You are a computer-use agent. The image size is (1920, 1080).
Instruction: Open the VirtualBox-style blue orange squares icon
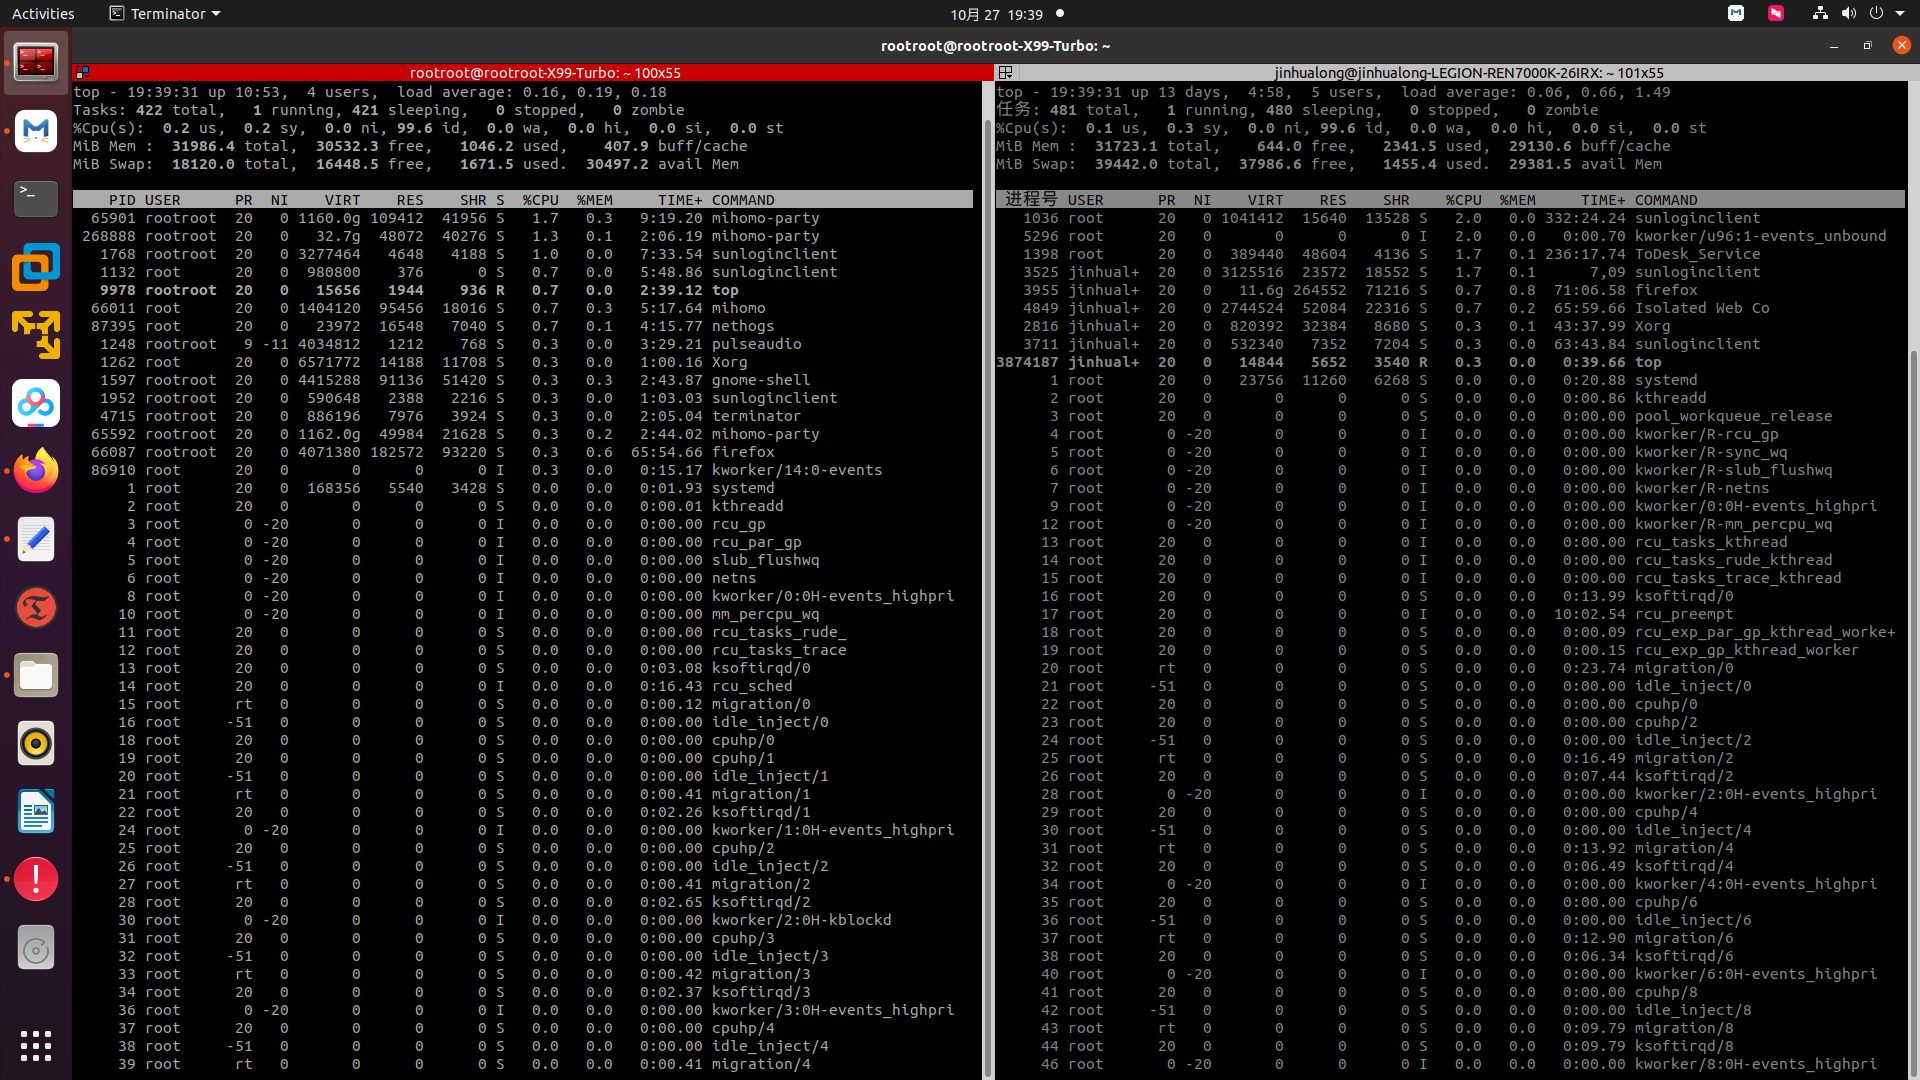36,268
